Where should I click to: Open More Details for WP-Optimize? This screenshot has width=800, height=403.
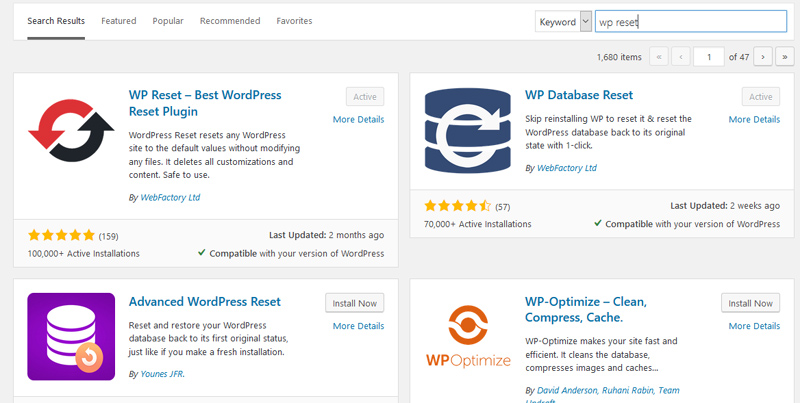[x=755, y=326]
